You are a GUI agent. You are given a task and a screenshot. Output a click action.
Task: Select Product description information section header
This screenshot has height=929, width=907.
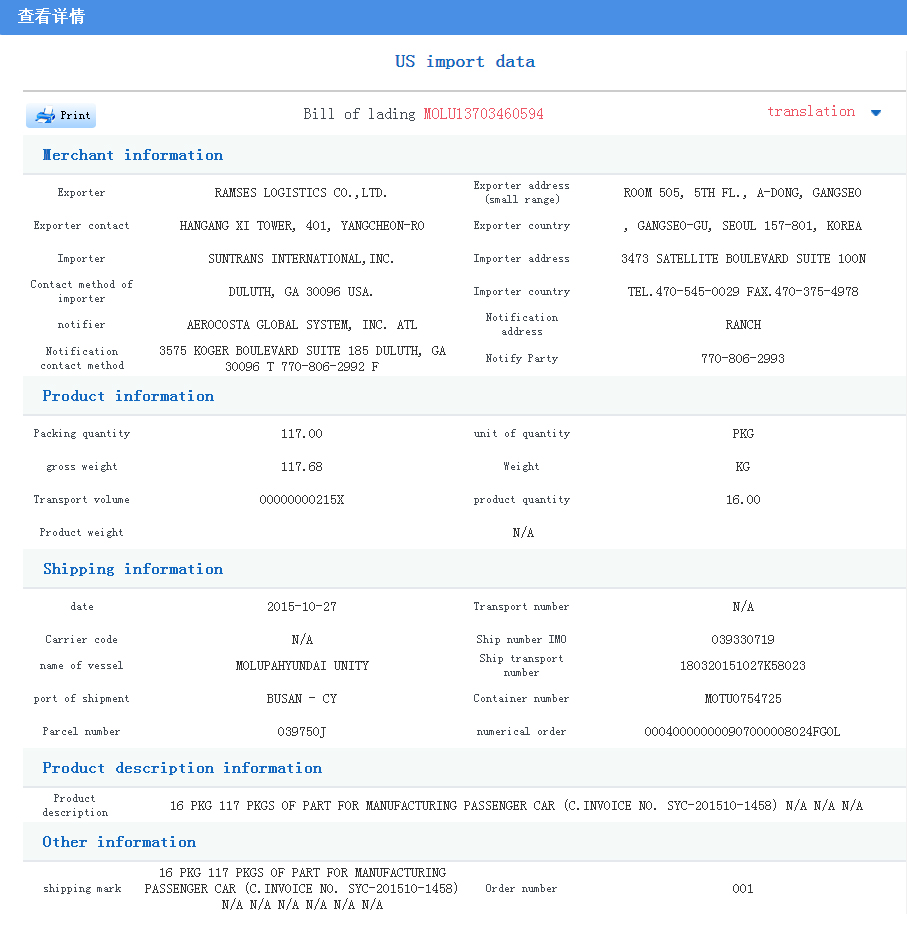click(x=182, y=768)
